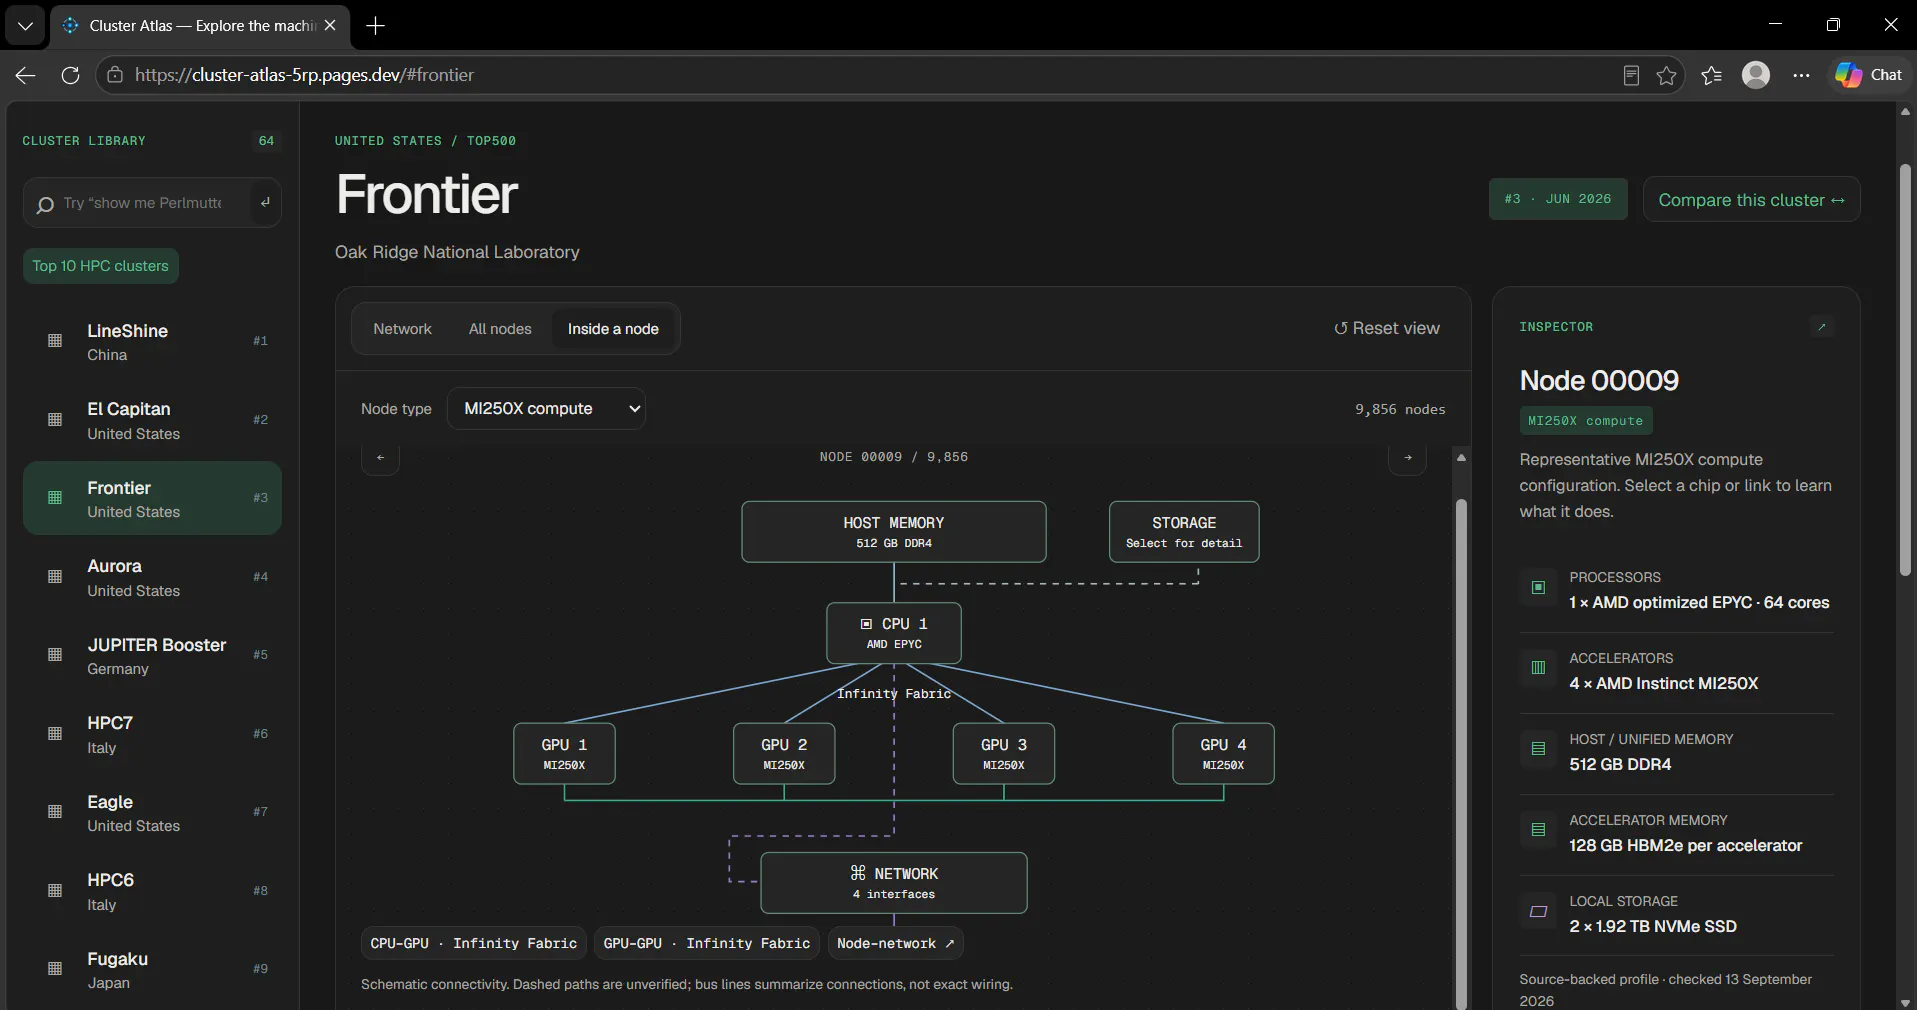Click the Host / Unified Memory icon
1917x1010 pixels.
click(1538, 749)
